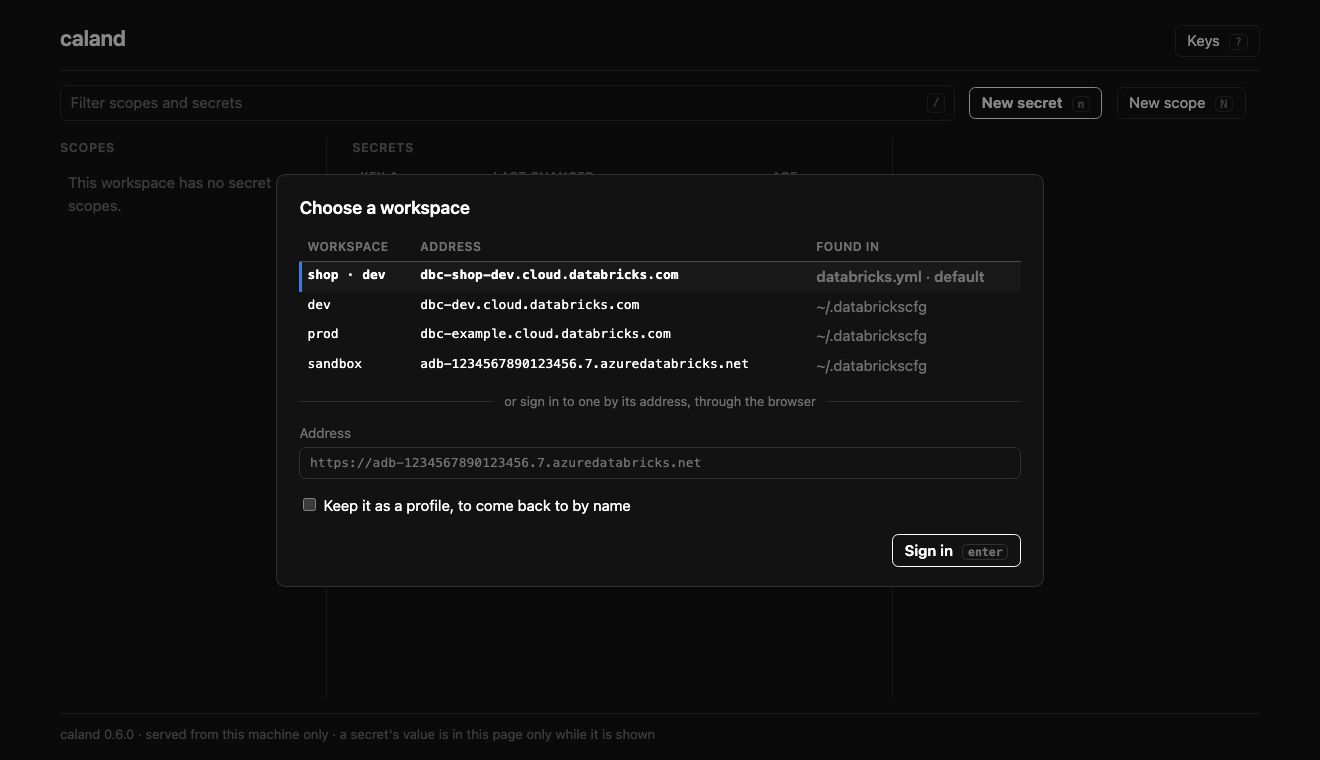This screenshot has height=760, width=1320.
Task: Click the azuredatabricks.net address in the sandbox row
Action: coord(585,364)
